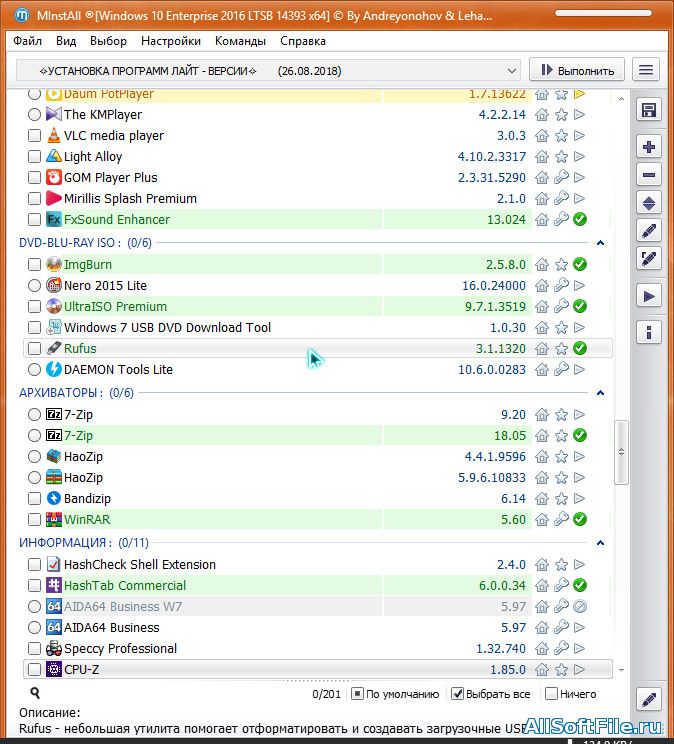Select The KMPlayer radio button

click(x=34, y=114)
